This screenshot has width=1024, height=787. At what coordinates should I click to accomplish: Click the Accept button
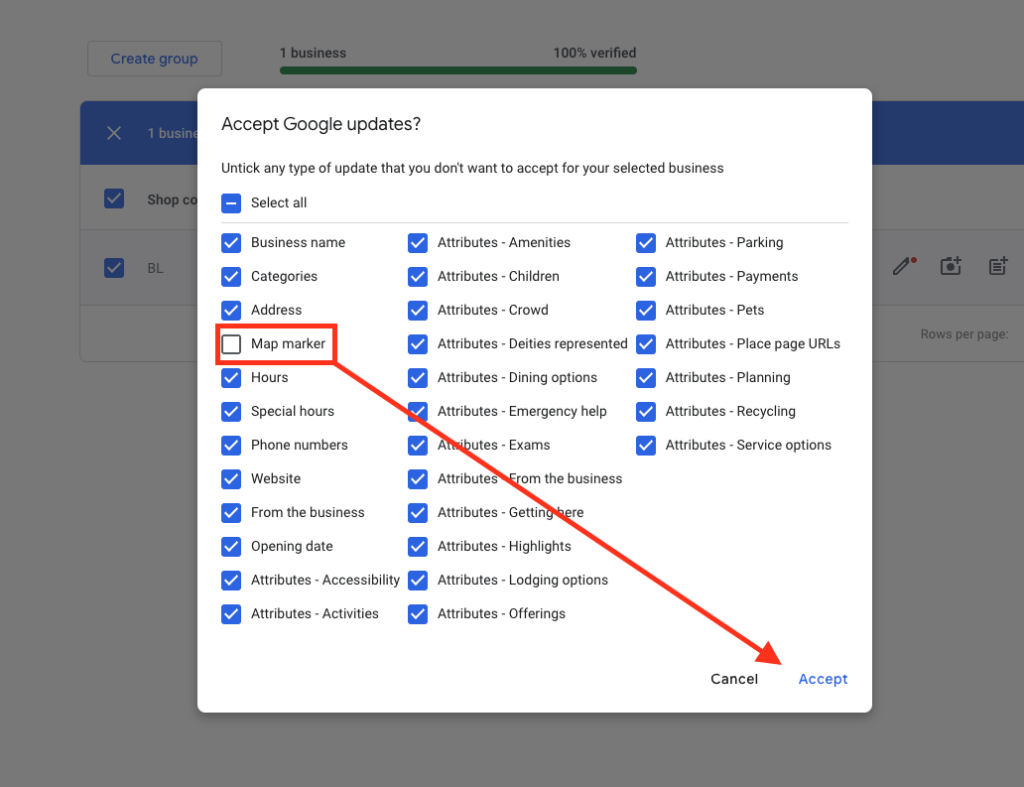click(x=823, y=679)
